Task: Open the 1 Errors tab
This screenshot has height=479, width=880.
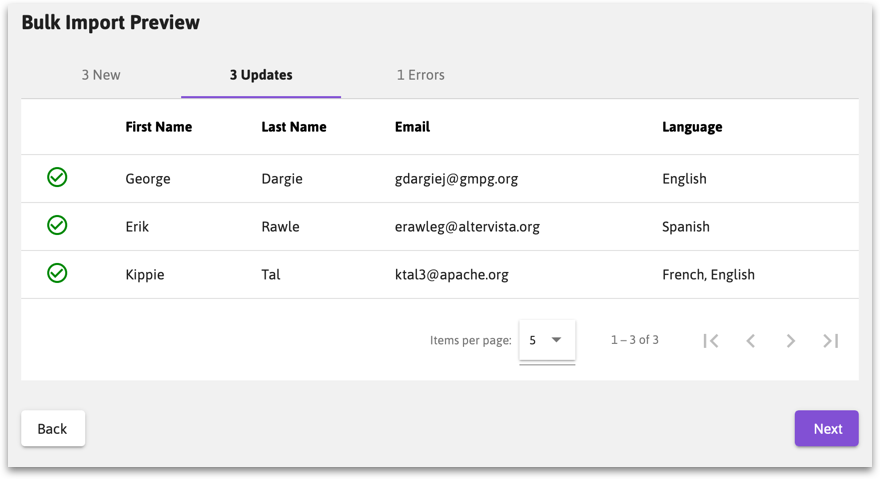Action: coord(420,75)
